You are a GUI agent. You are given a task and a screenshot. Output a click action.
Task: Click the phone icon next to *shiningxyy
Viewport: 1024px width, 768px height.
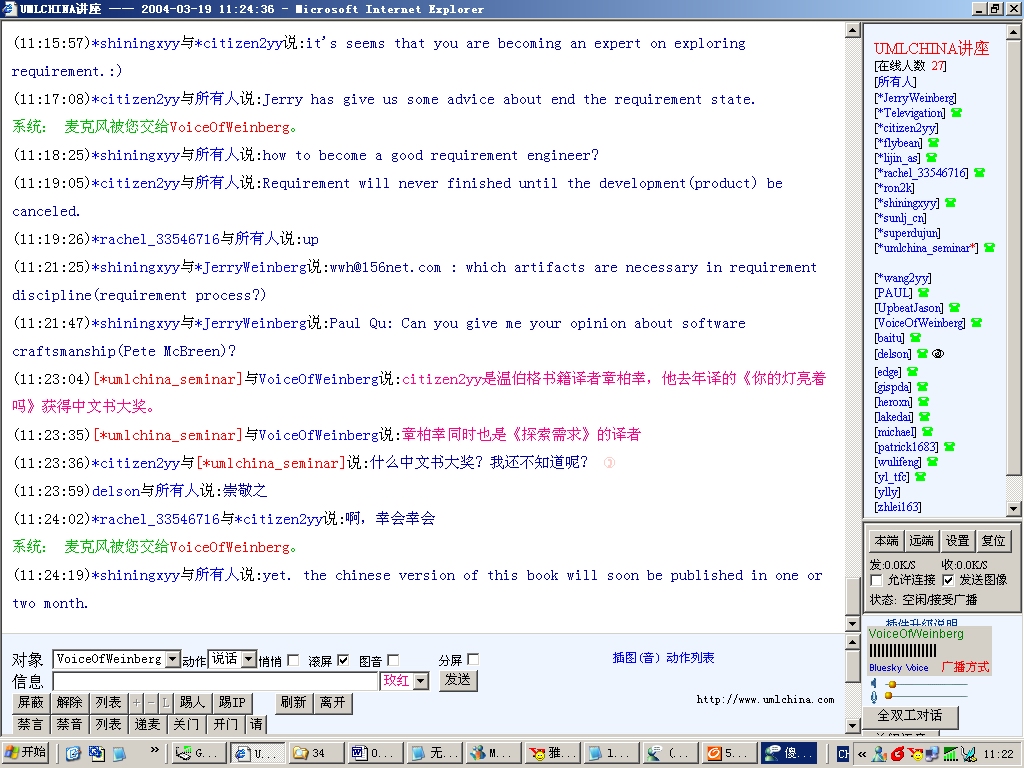pos(950,203)
